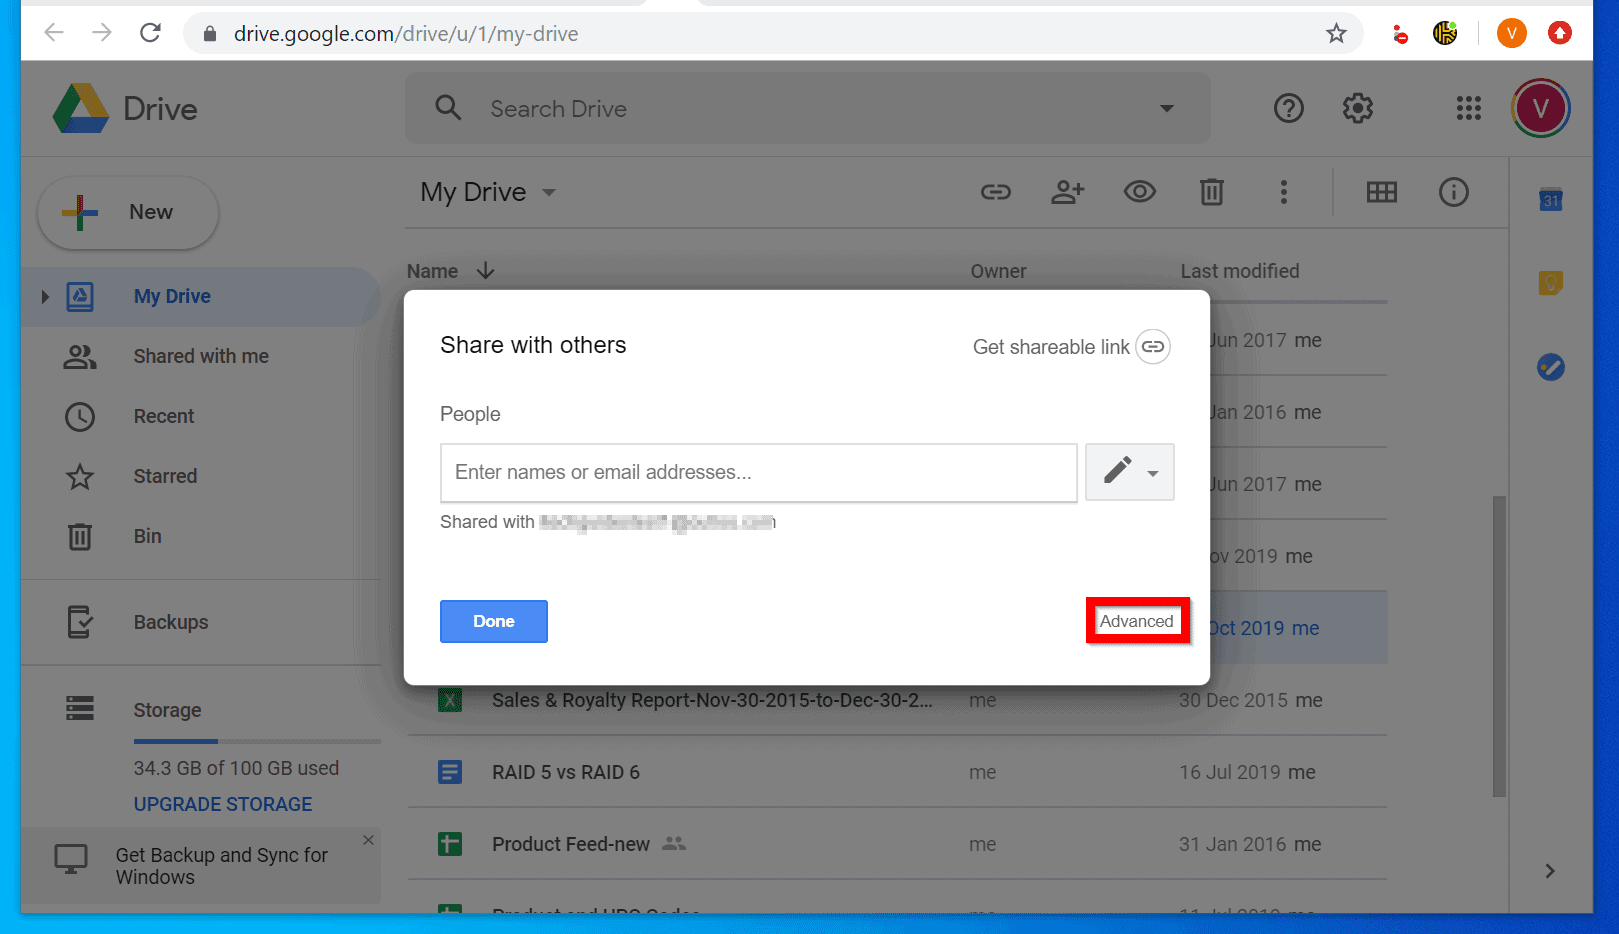Viewport: 1619px width, 934px height.
Task: Switch to grid view layout
Action: pos(1381,192)
